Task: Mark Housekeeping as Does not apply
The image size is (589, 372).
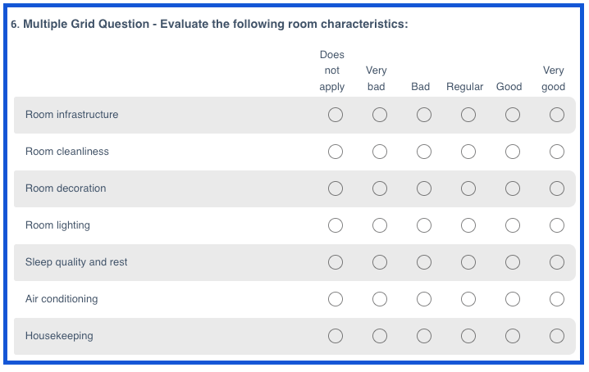Action: click(335, 336)
